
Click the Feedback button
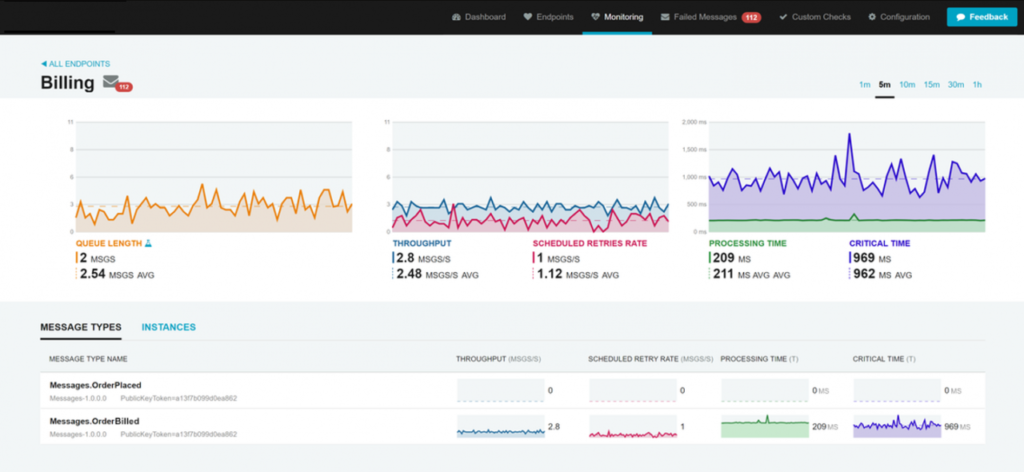click(982, 17)
